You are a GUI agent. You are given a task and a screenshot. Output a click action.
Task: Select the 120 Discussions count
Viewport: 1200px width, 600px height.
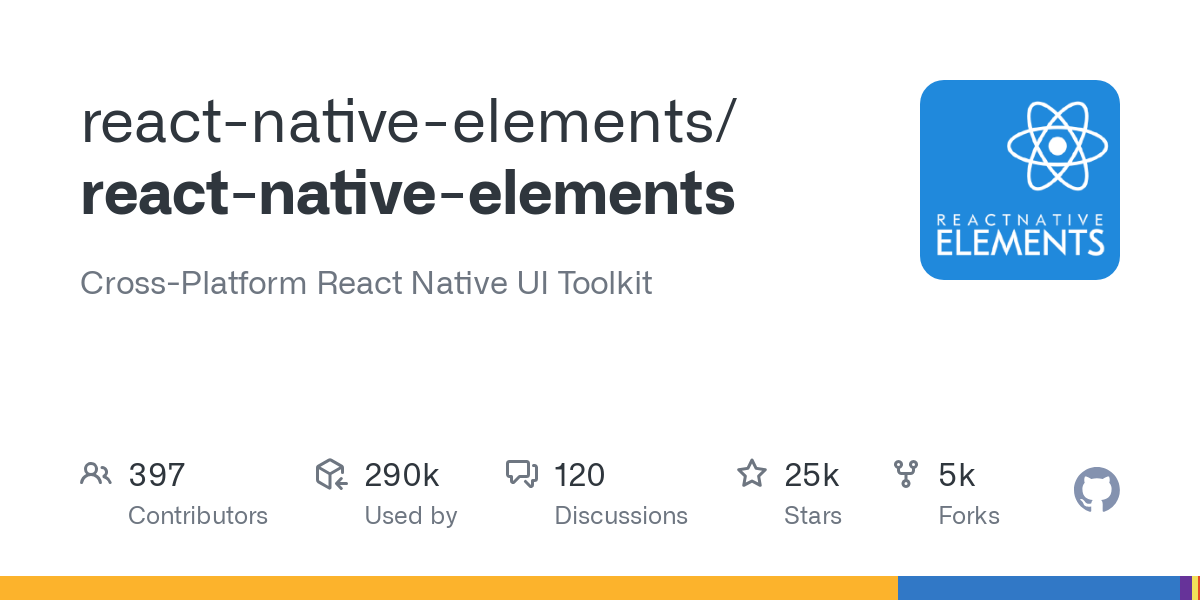(x=578, y=475)
